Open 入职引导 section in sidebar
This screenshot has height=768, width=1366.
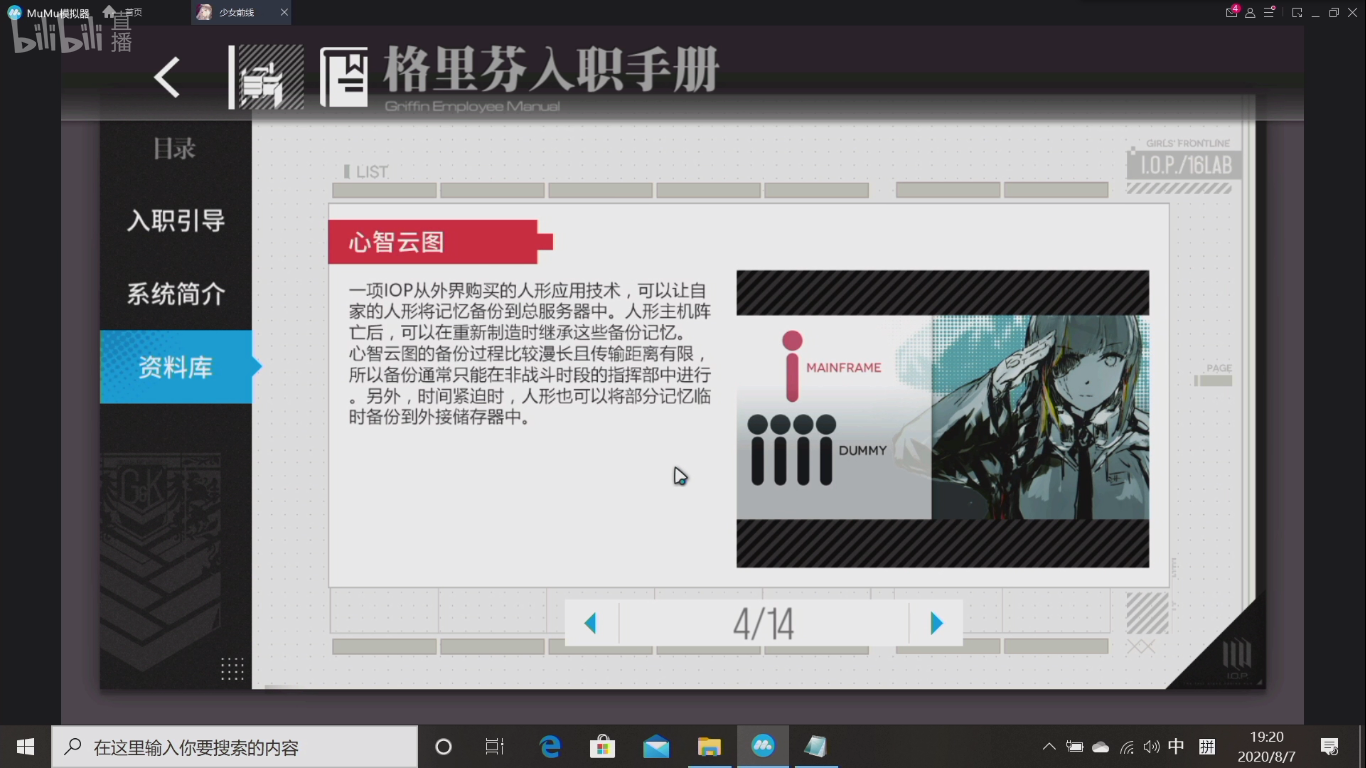pos(176,221)
